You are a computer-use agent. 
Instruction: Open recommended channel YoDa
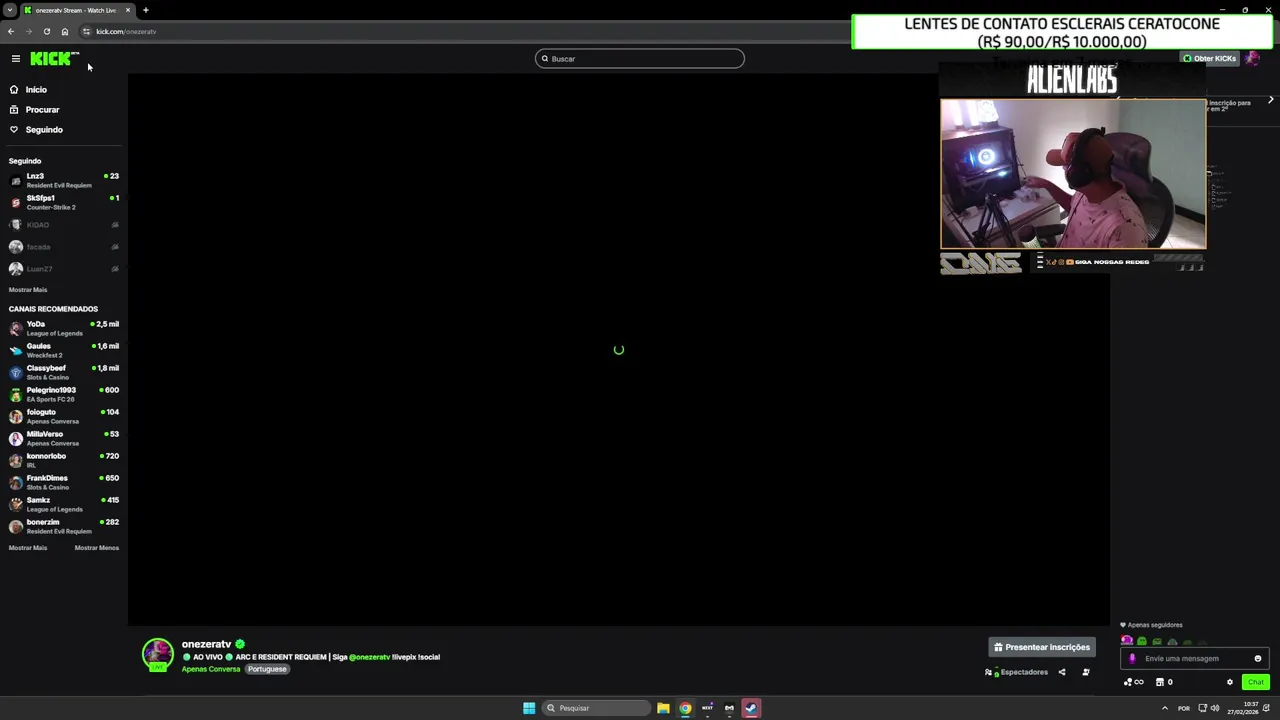tap(64, 328)
